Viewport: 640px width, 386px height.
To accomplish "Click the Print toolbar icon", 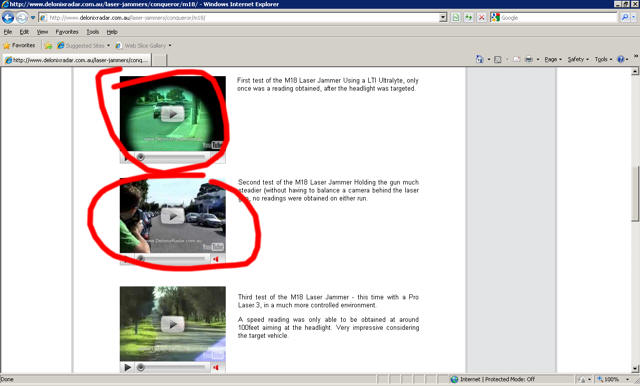I will point(529,60).
